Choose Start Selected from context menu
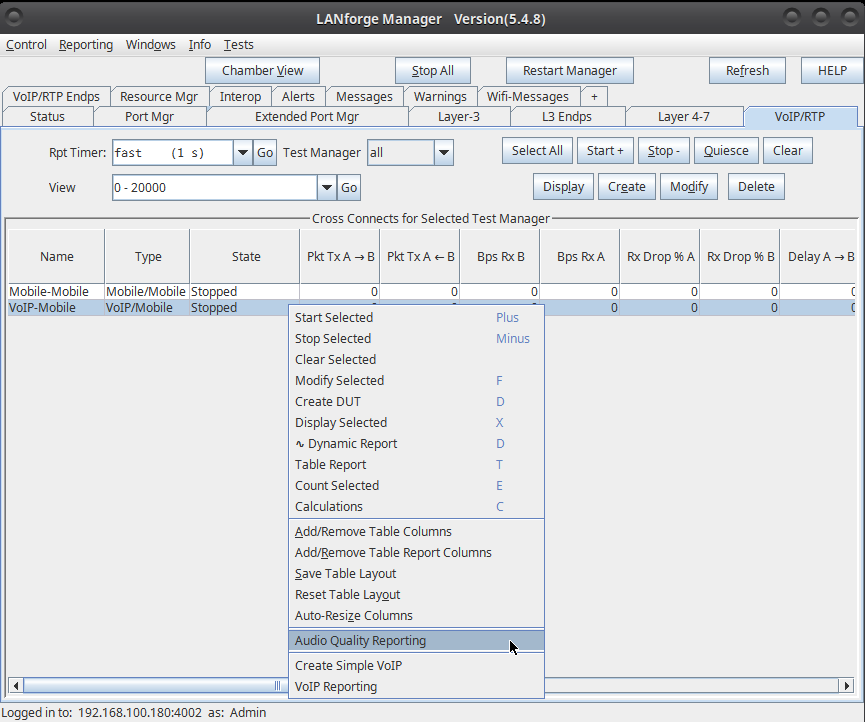This screenshot has height=722, width=865. (417, 318)
